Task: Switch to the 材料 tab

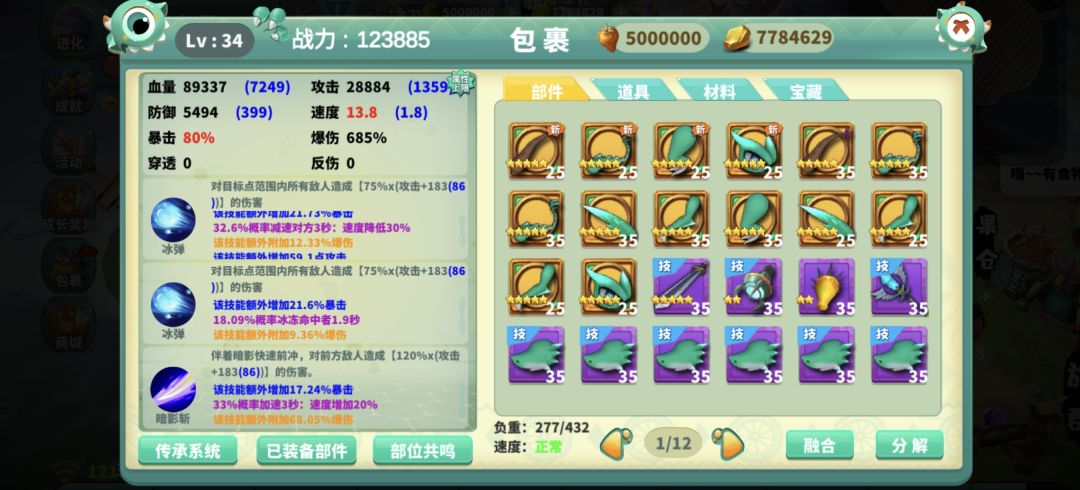Action: coord(719,90)
